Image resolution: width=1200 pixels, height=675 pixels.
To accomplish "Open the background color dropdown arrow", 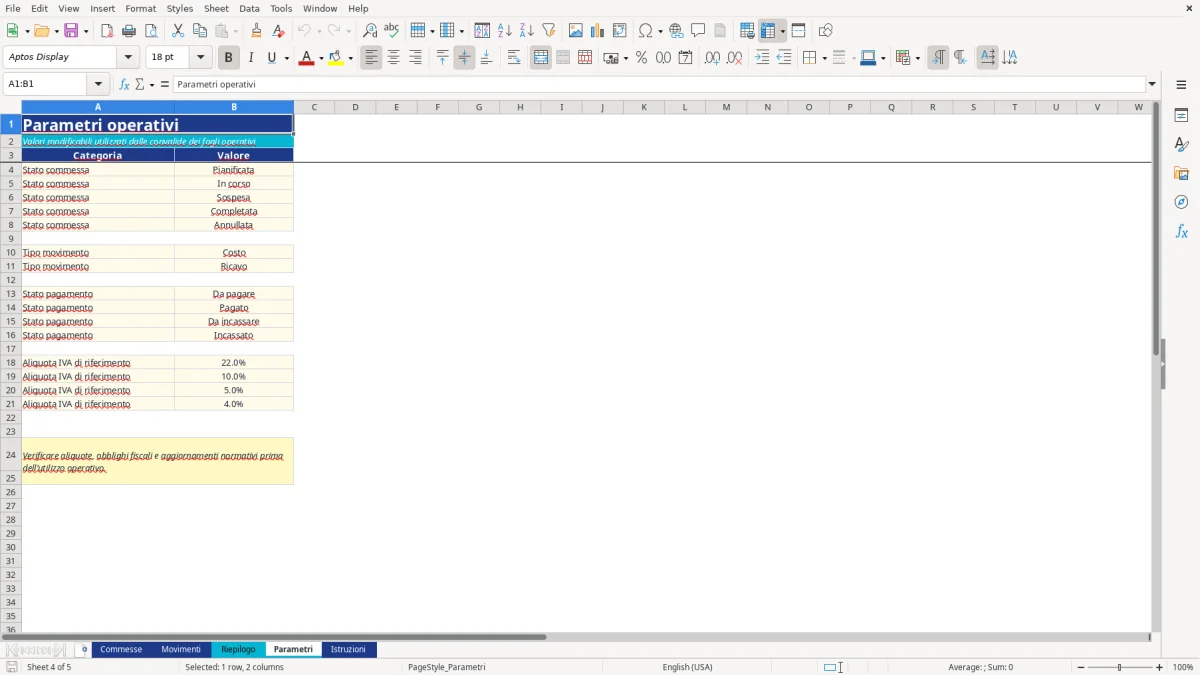I will point(350,58).
